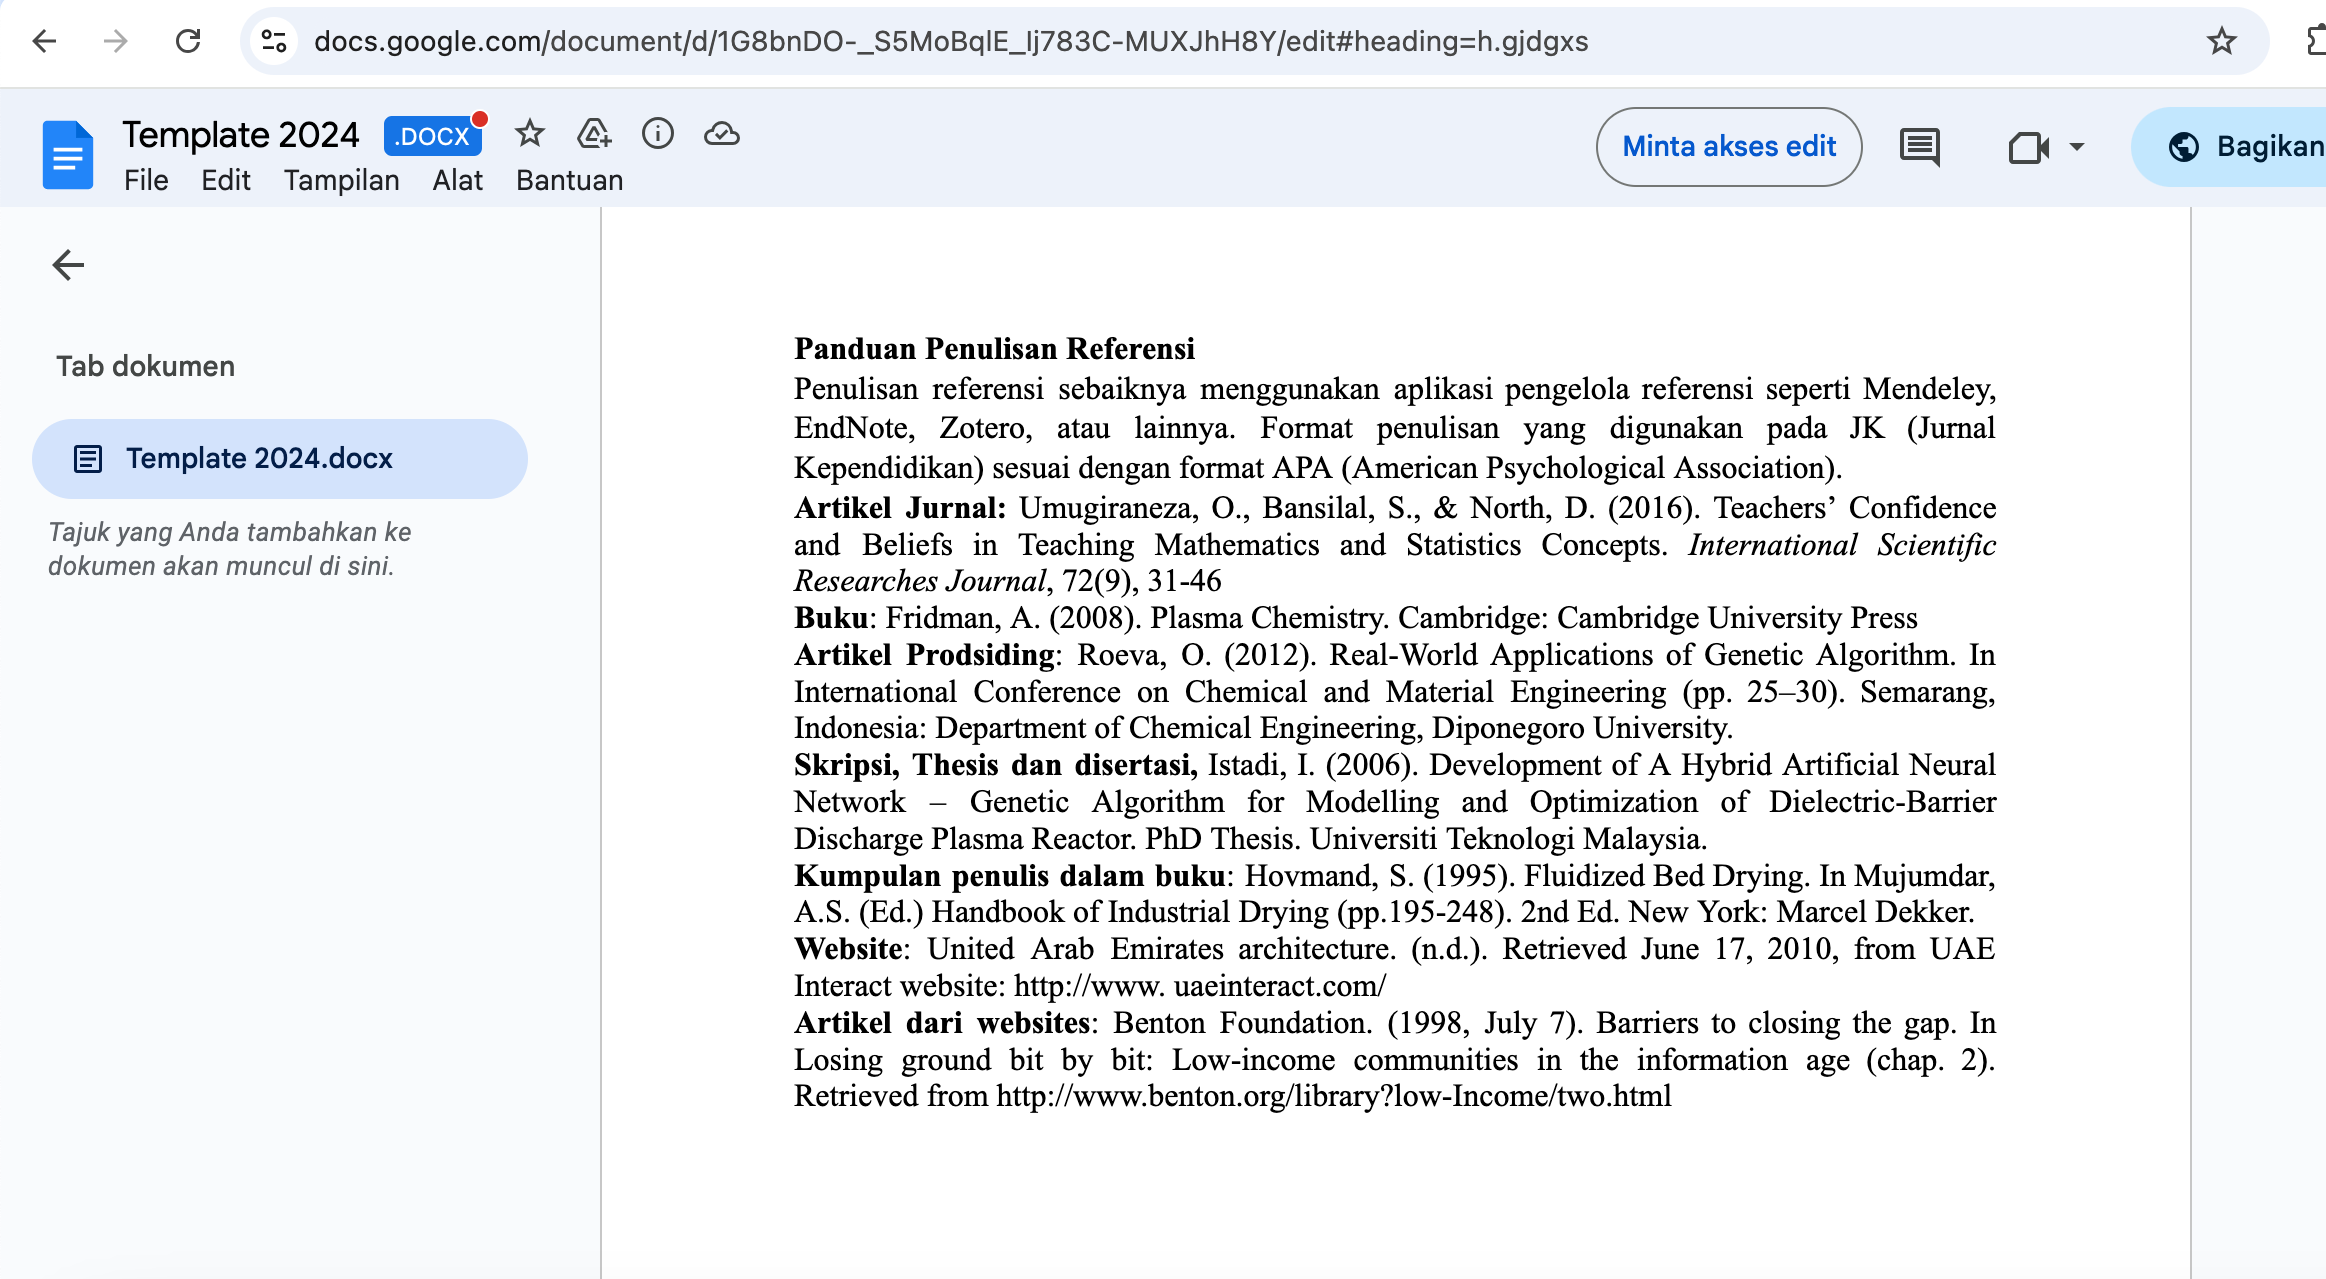Screen dimensions: 2326x1279
Task: Open the document info icon
Action: pos(657,133)
